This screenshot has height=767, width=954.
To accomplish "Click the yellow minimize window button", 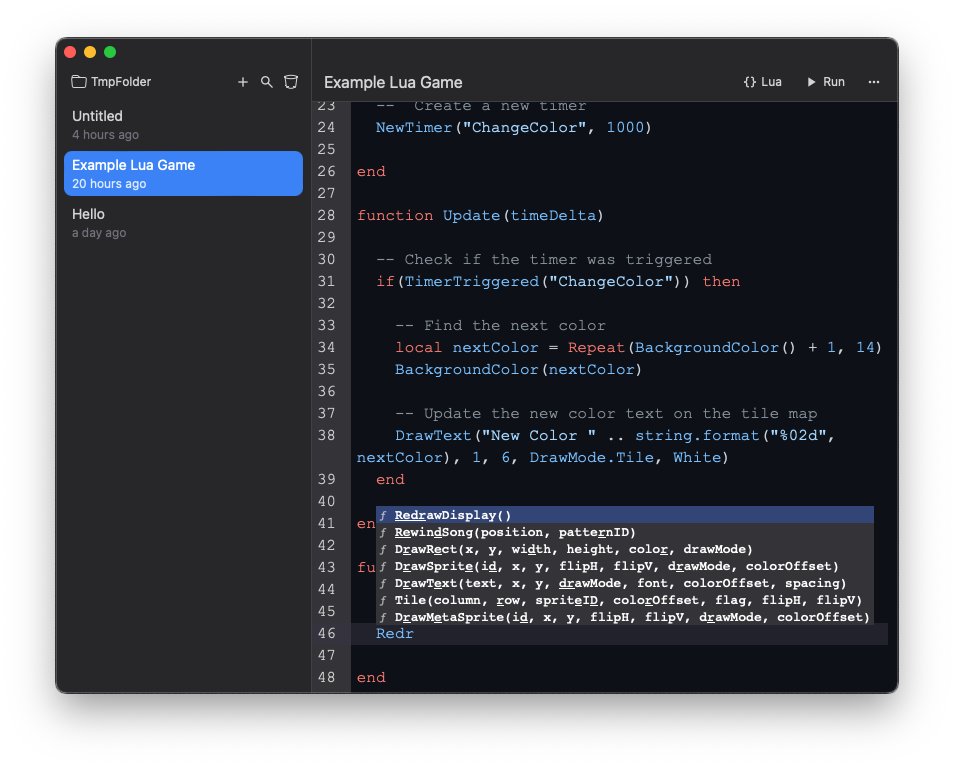I will 90,52.
